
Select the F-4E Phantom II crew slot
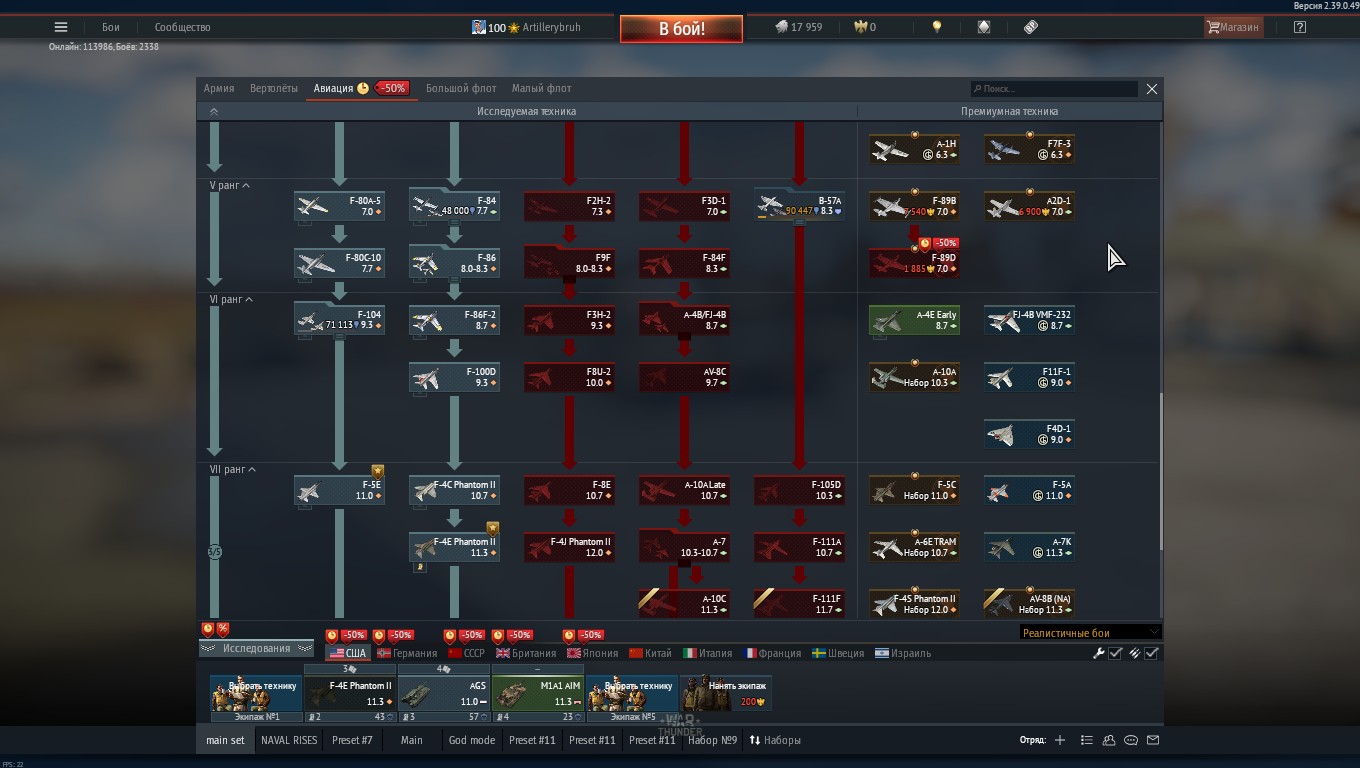click(349, 693)
